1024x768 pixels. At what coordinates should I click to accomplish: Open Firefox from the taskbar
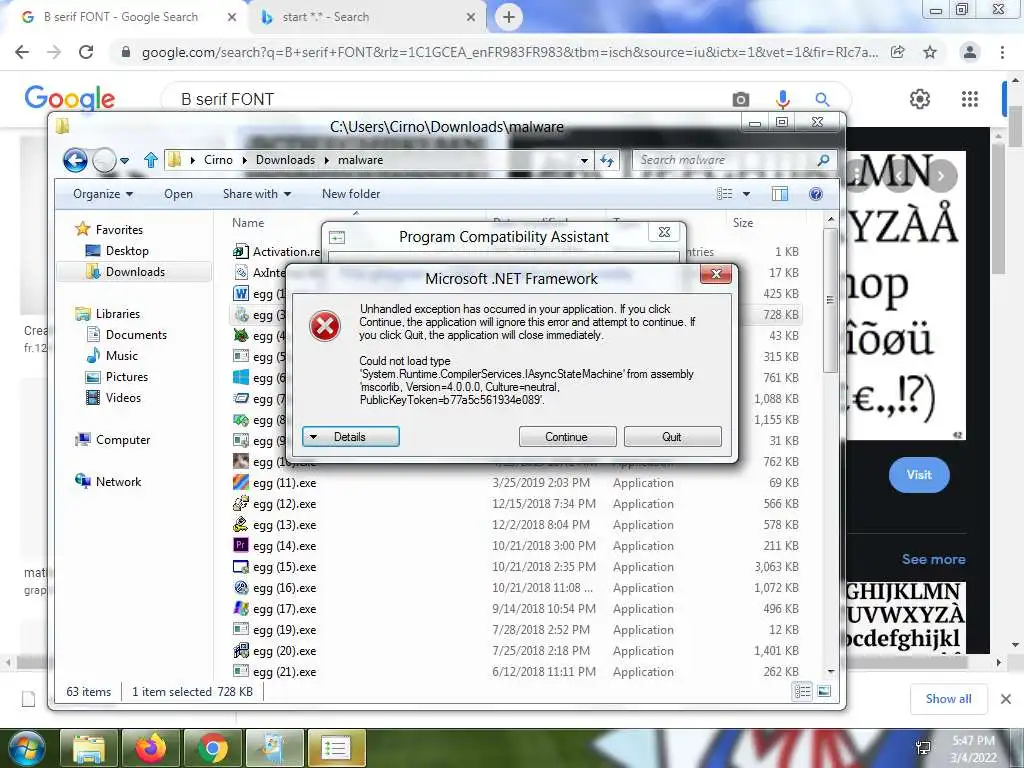click(x=151, y=748)
